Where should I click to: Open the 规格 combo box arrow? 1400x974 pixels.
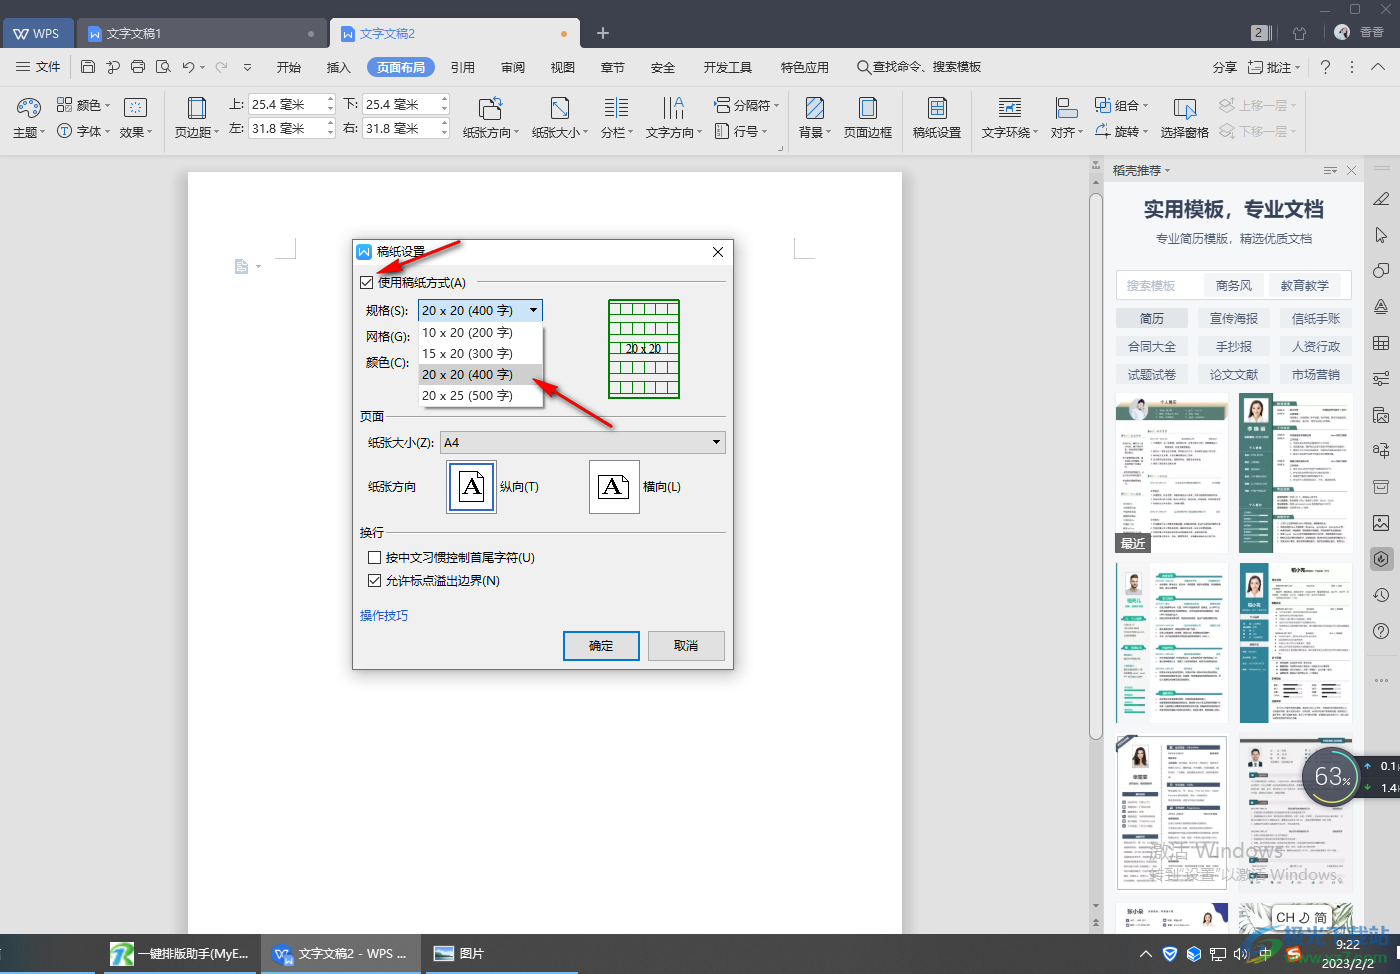tap(533, 311)
